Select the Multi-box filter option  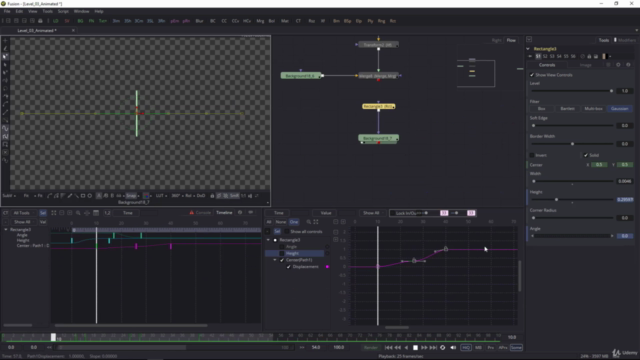point(593,109)
